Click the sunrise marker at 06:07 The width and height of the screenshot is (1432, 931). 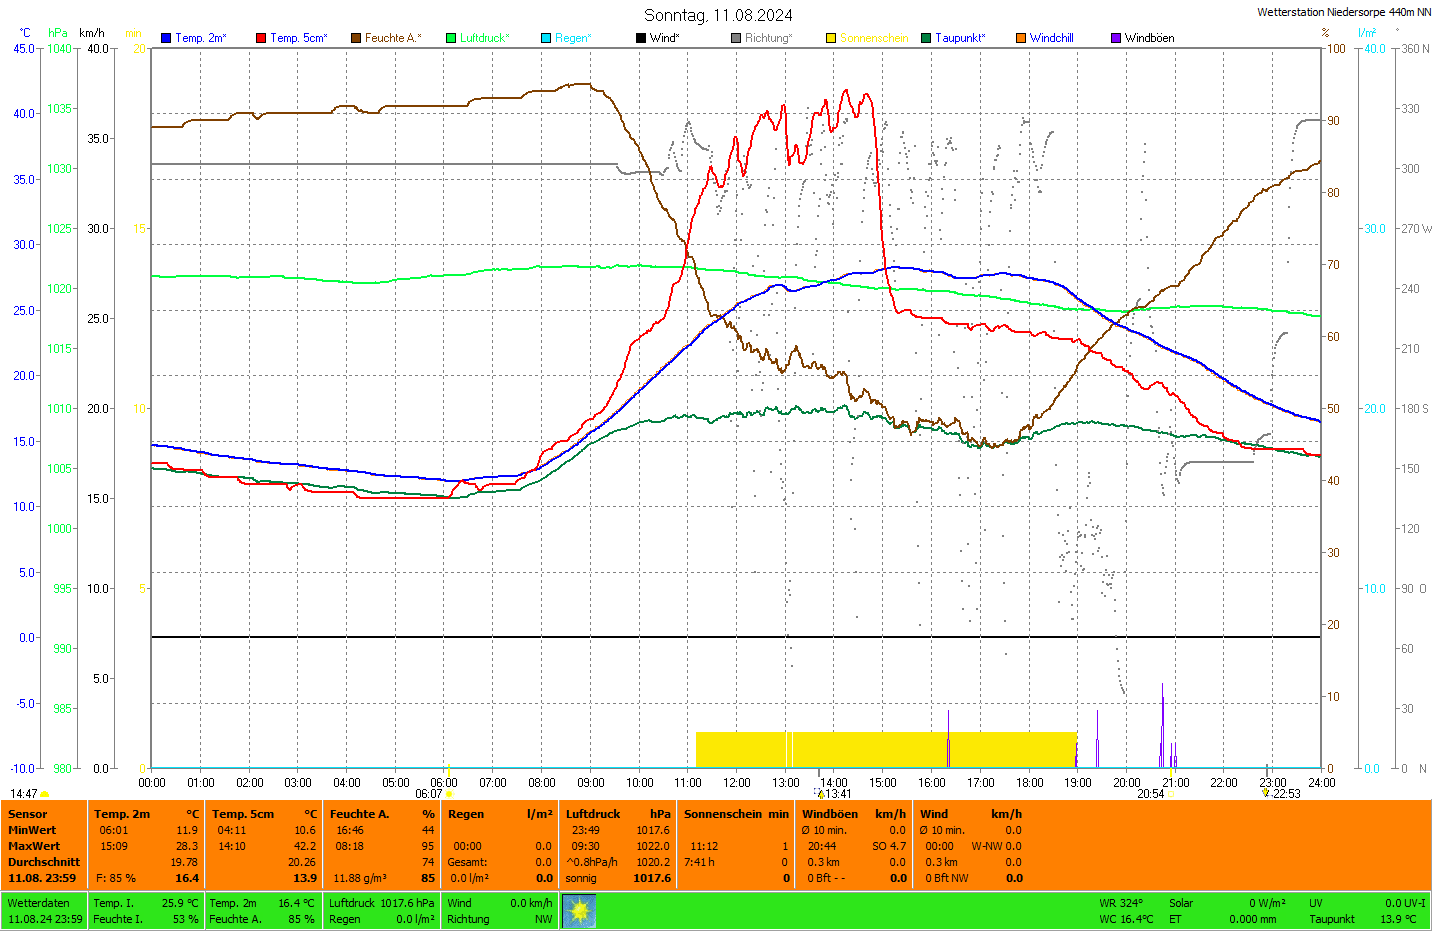coord(448,794)
